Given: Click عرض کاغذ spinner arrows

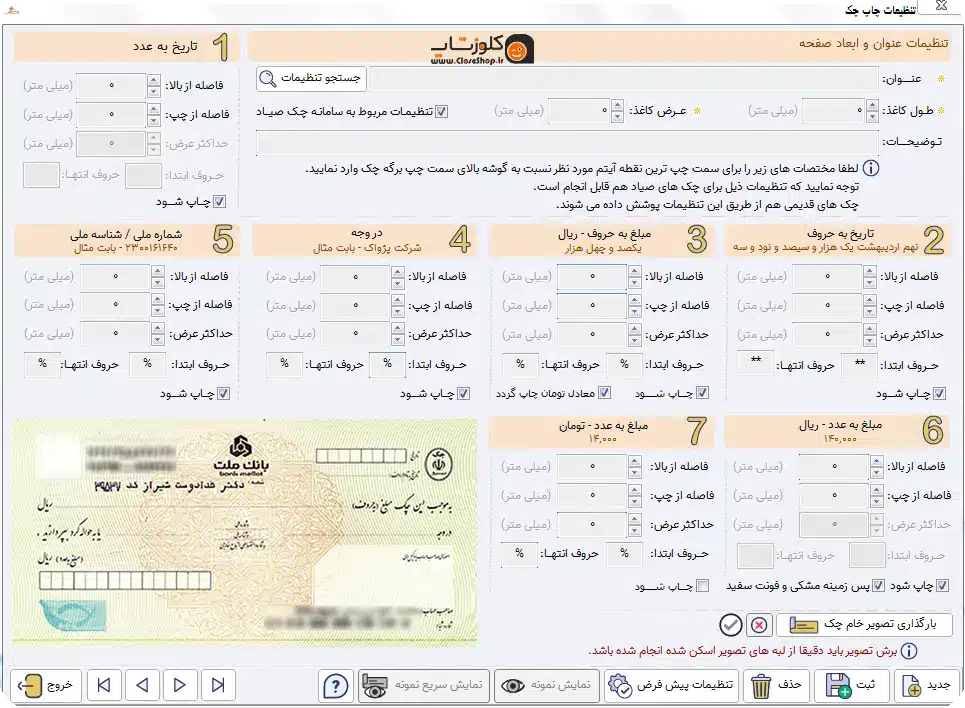Looking at the screenshot, I should [617, 111].
